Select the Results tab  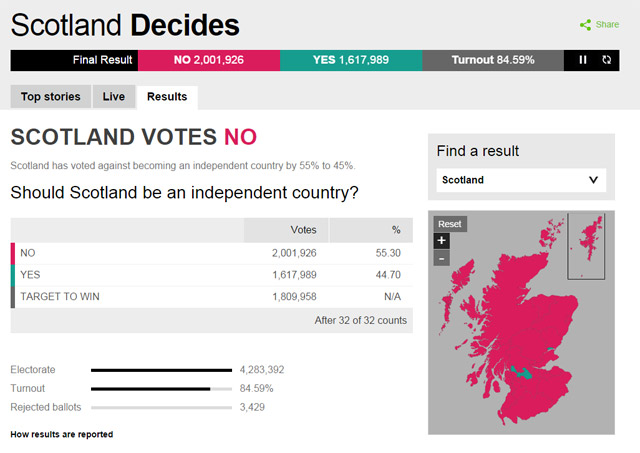(x=167, y=97)
